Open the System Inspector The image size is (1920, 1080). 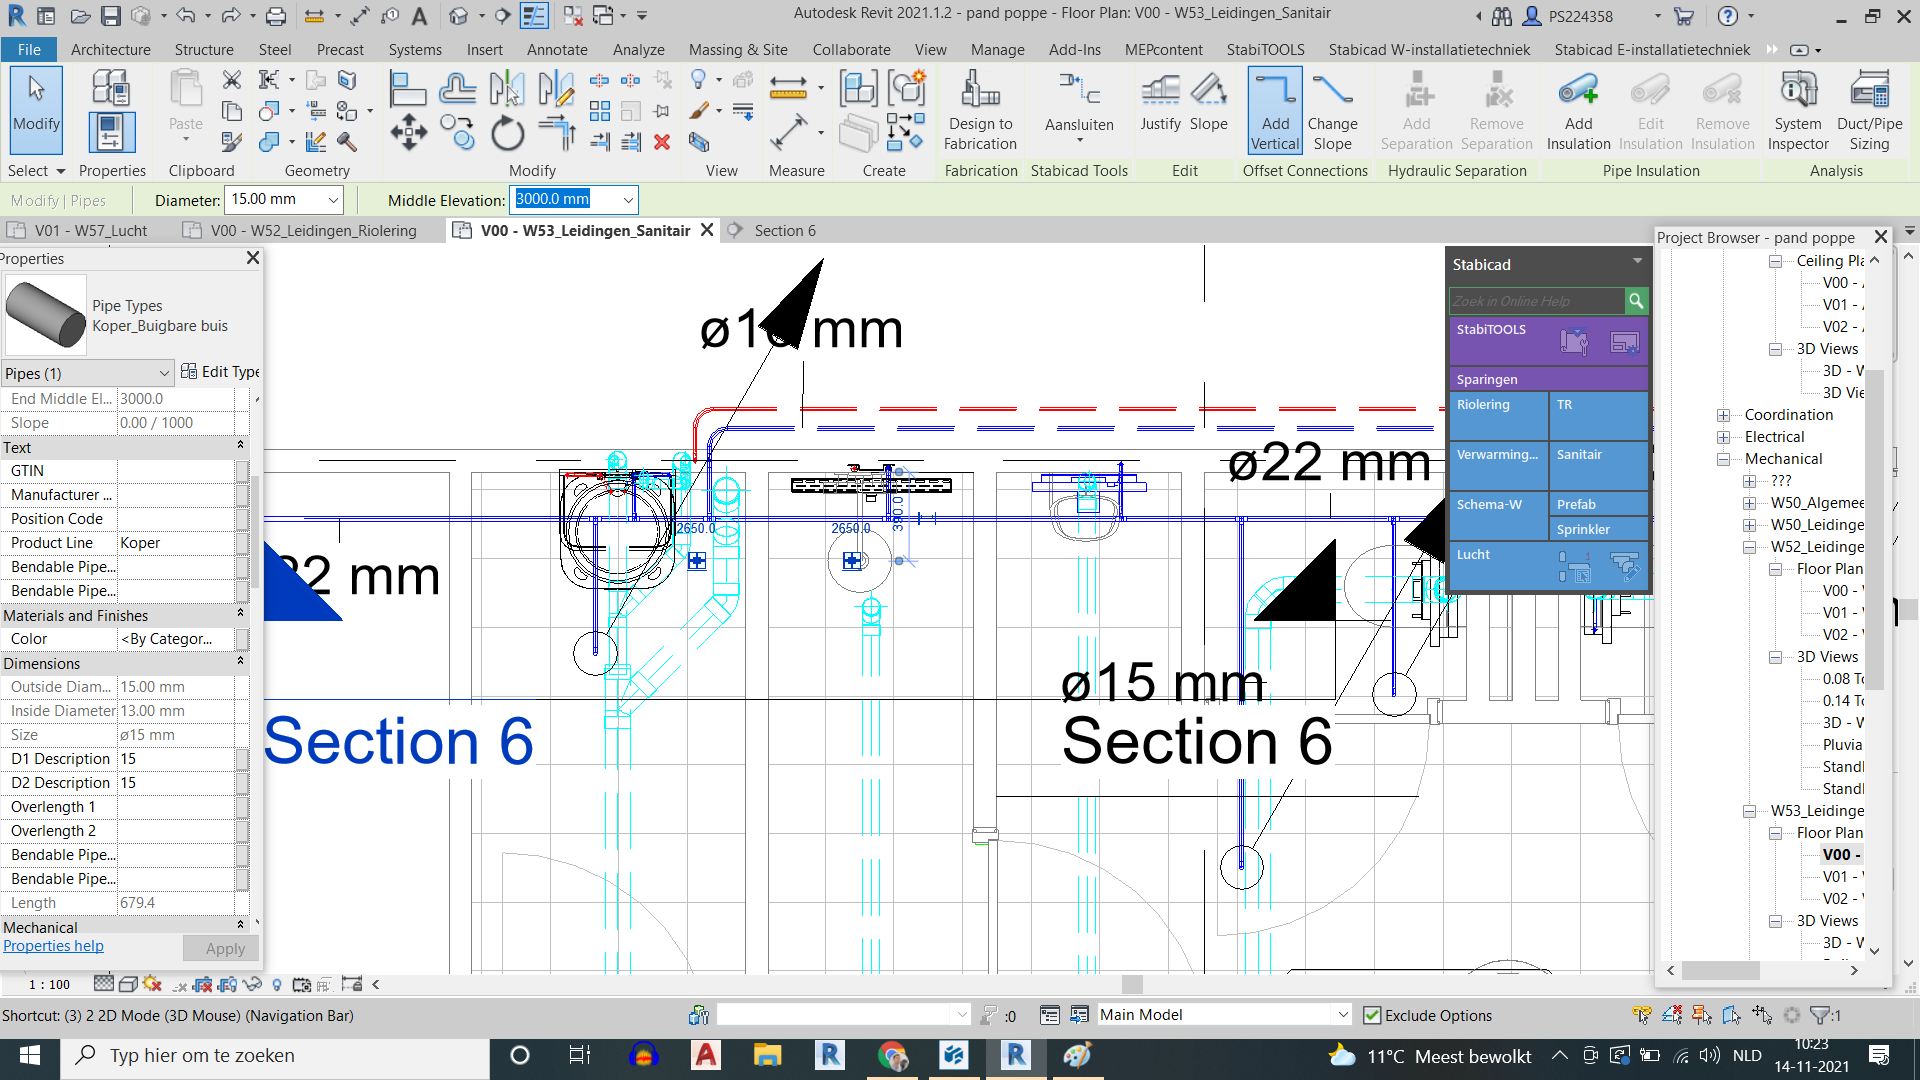click(1797, 108)
